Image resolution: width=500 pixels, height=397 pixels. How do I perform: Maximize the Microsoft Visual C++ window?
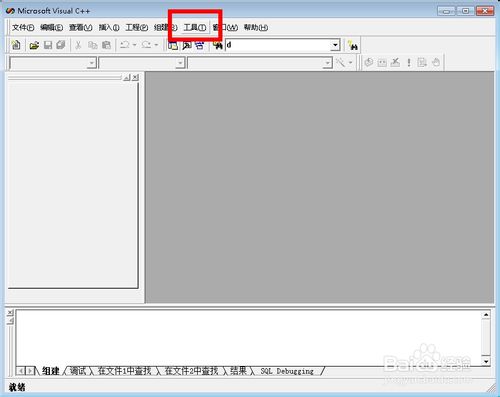(466, 11)
